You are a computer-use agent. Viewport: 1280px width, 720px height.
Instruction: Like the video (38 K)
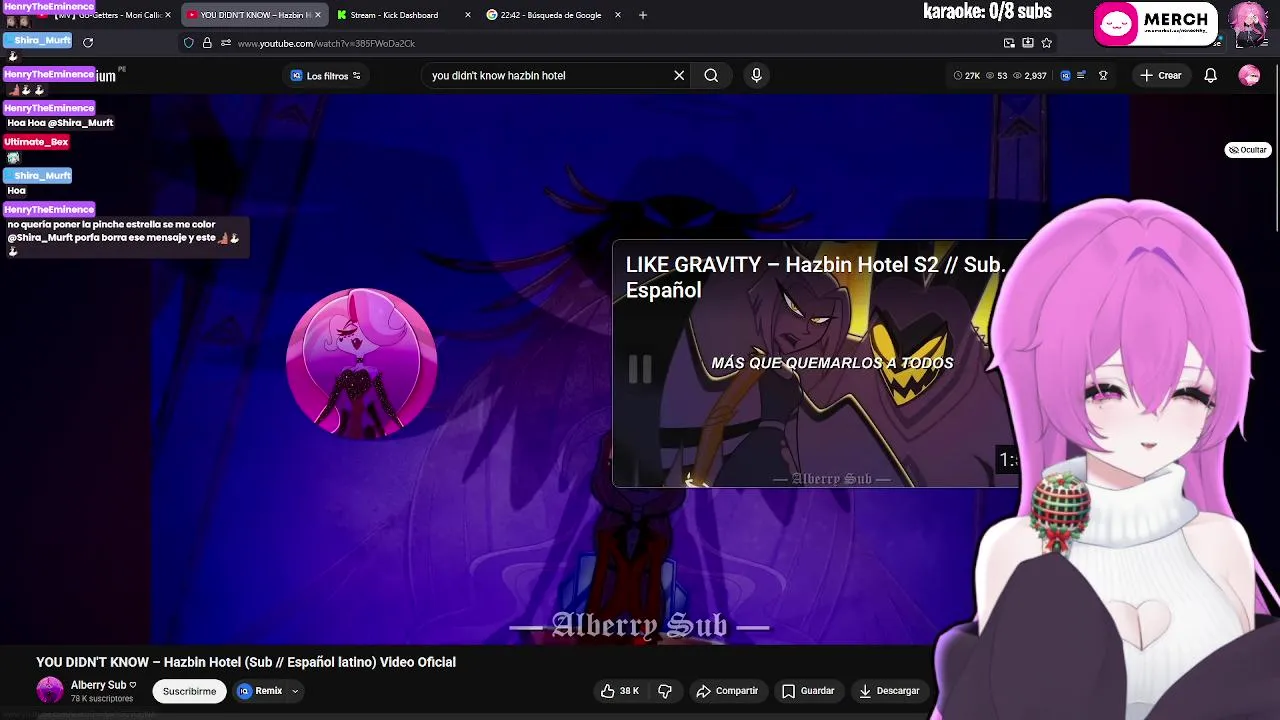(619, 691)
